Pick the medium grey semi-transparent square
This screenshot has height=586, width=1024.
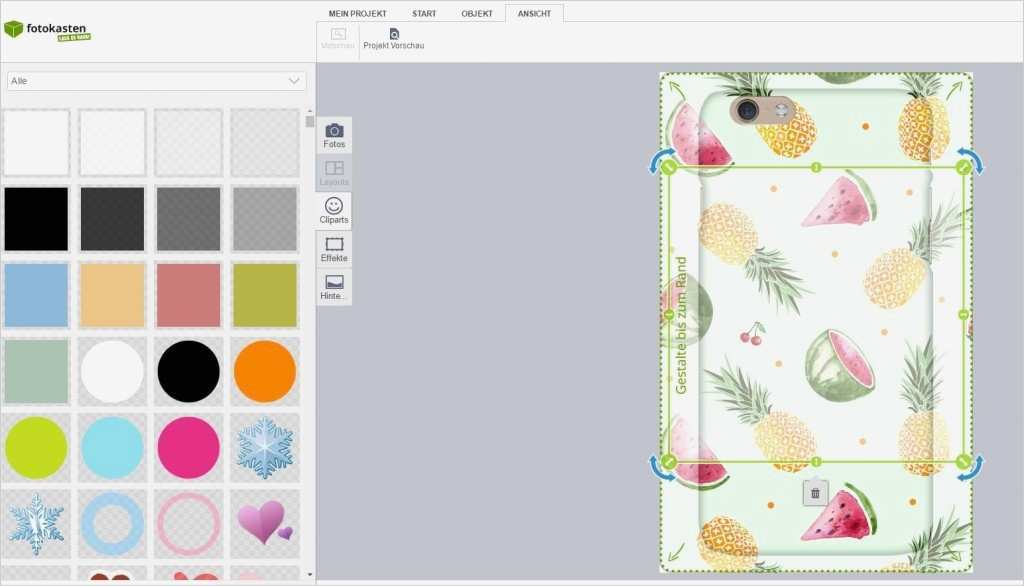pos(188,219)
